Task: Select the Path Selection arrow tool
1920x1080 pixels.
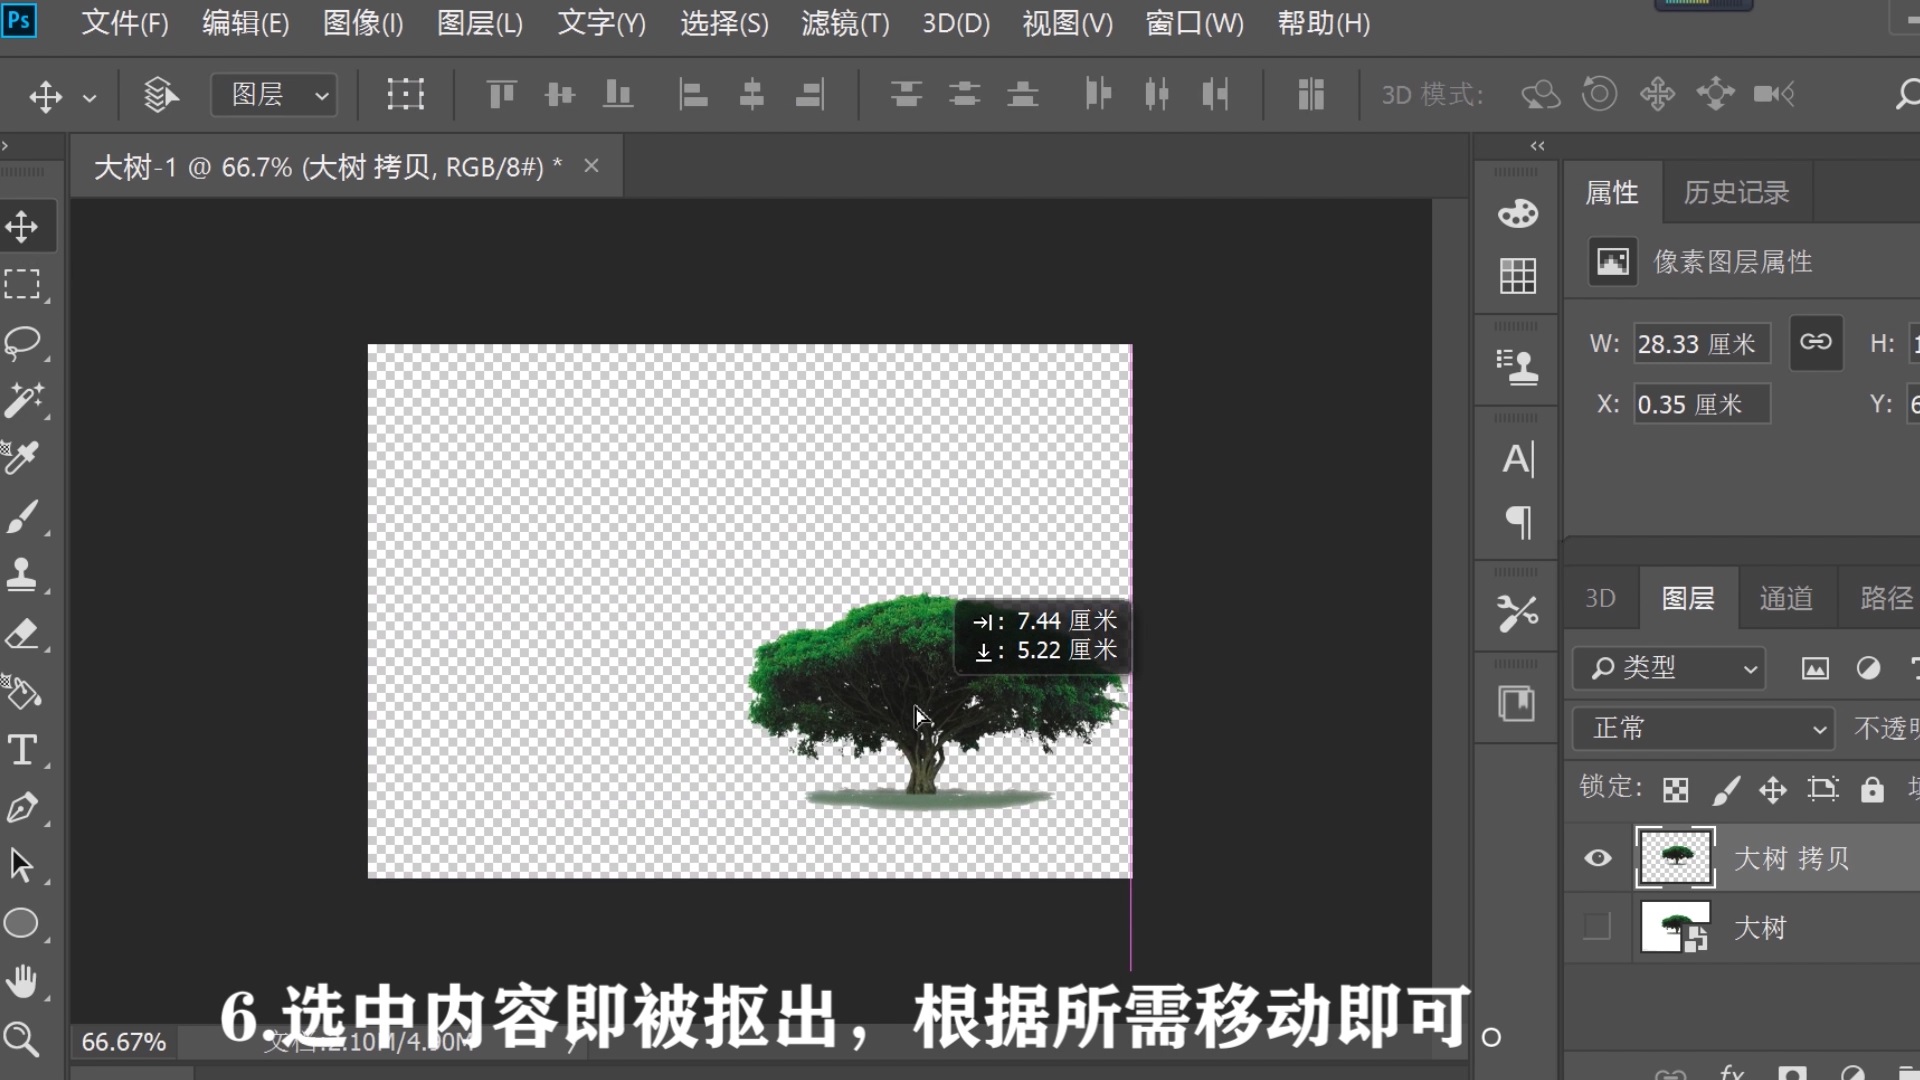Action: [x=22, y=865]
